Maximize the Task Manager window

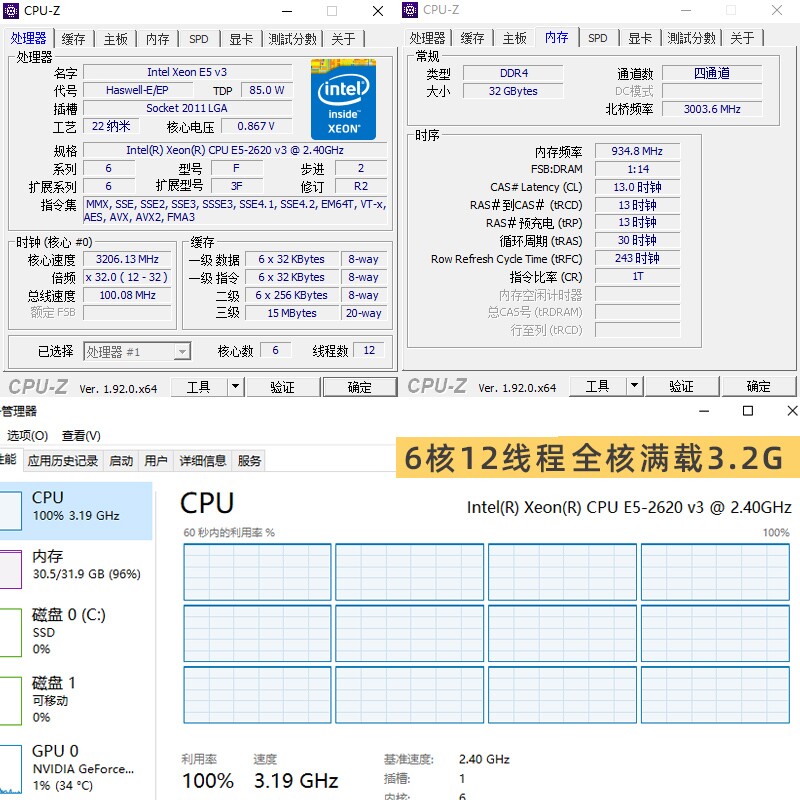[748, 411]
